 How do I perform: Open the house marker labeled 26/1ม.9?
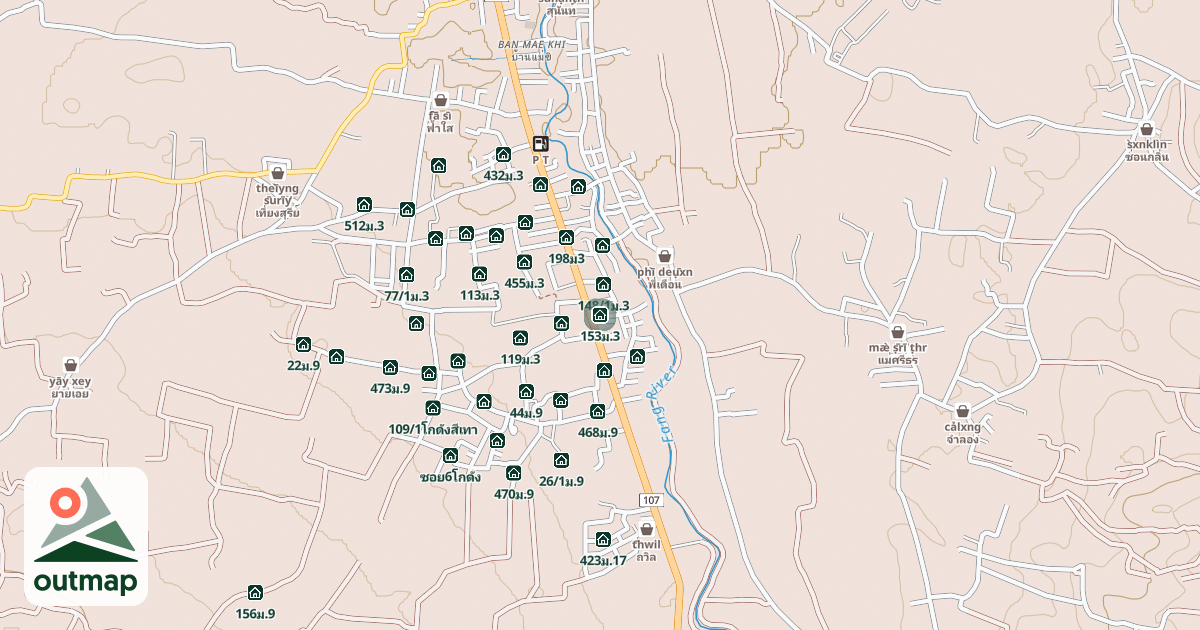(561, 460)
